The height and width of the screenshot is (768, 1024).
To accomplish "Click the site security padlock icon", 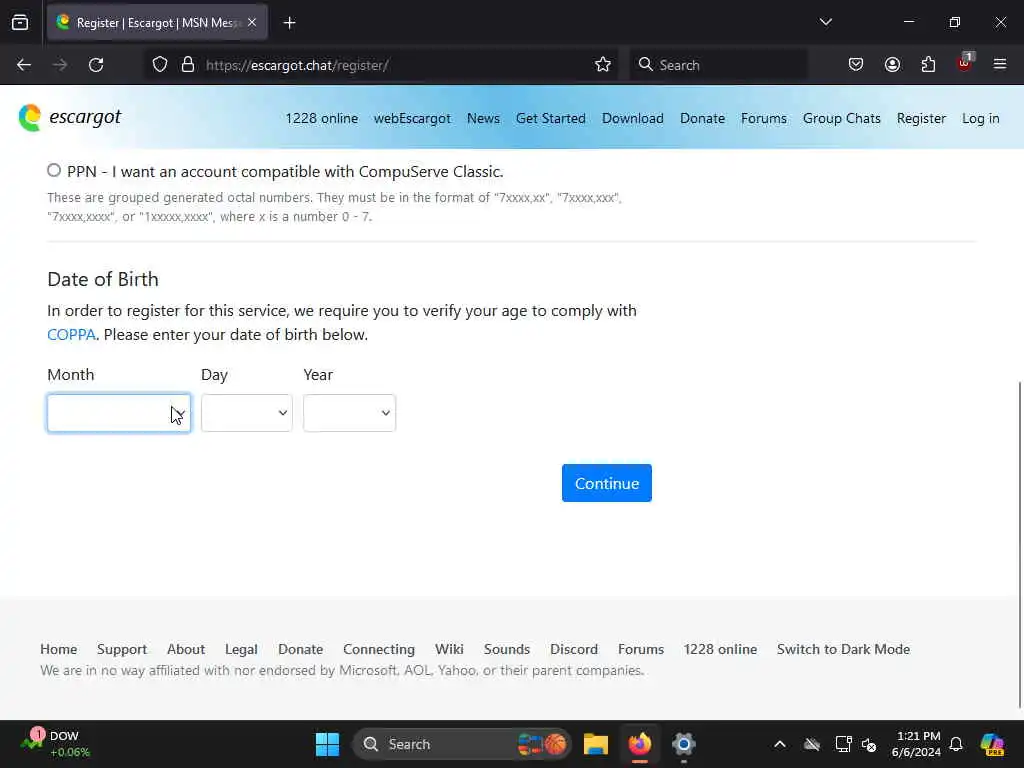I will 188,65.
